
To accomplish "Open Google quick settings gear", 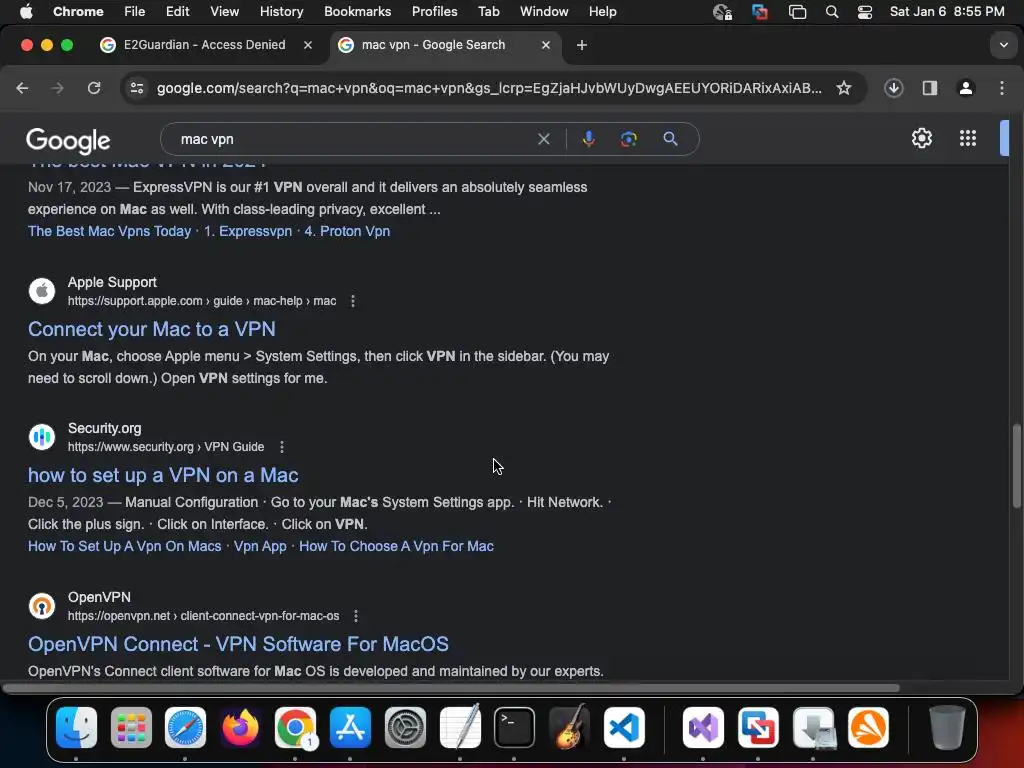I will click(x=921, y=138).
